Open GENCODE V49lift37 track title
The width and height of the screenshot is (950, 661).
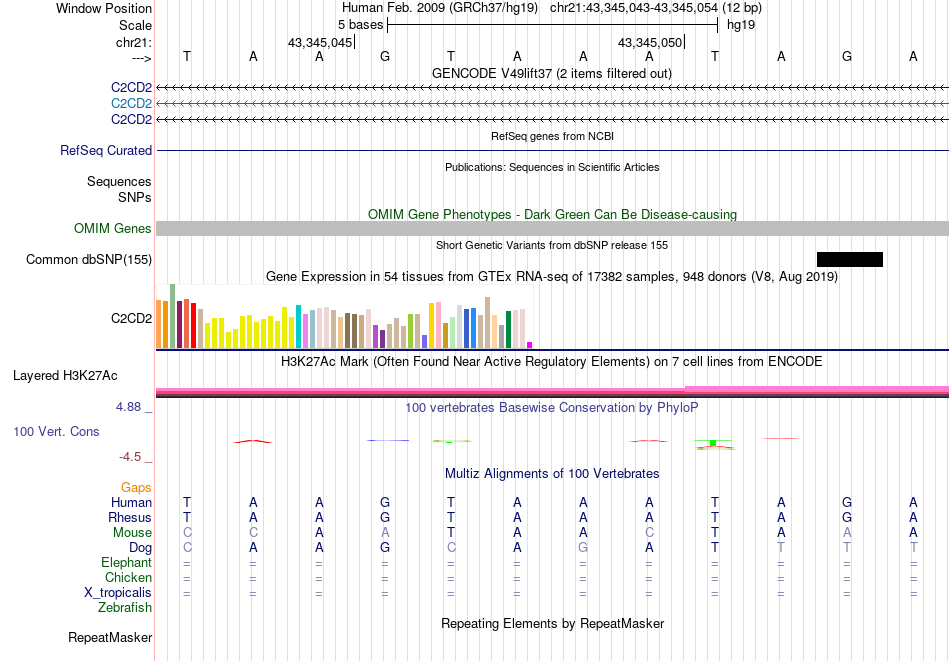click(x=551, y=73)
